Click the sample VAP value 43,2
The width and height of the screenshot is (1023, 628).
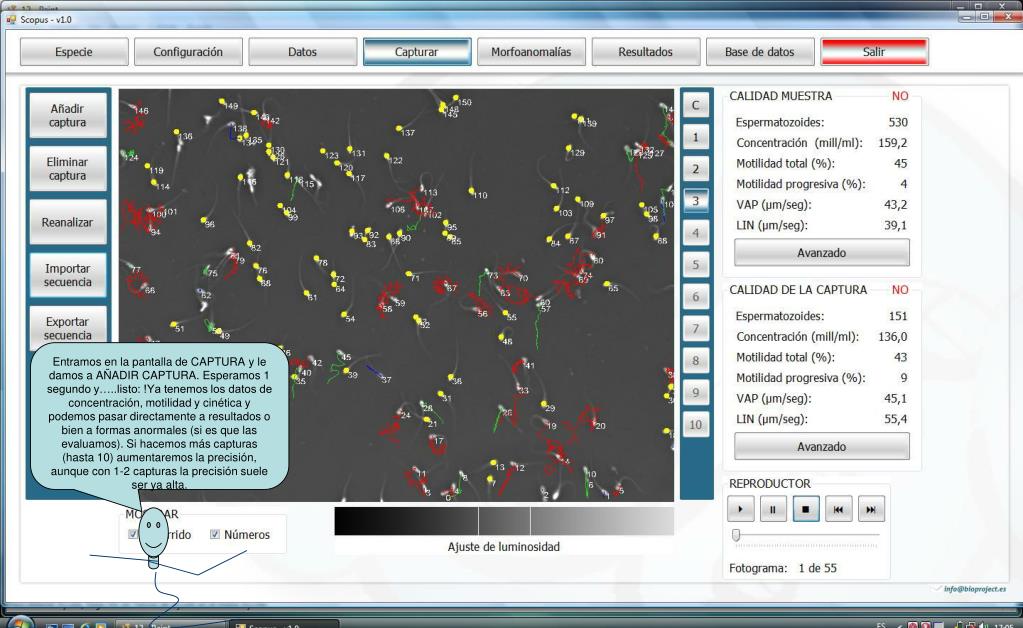click(x=895, y=205)
